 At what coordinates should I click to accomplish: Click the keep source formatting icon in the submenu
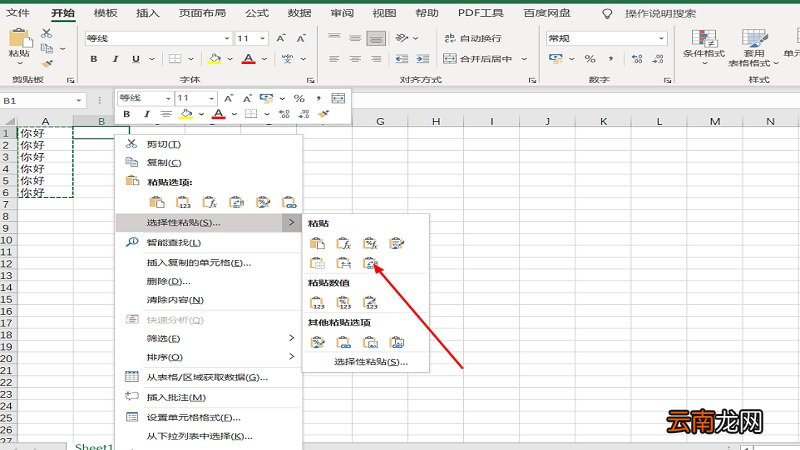(x=396, y=243)
